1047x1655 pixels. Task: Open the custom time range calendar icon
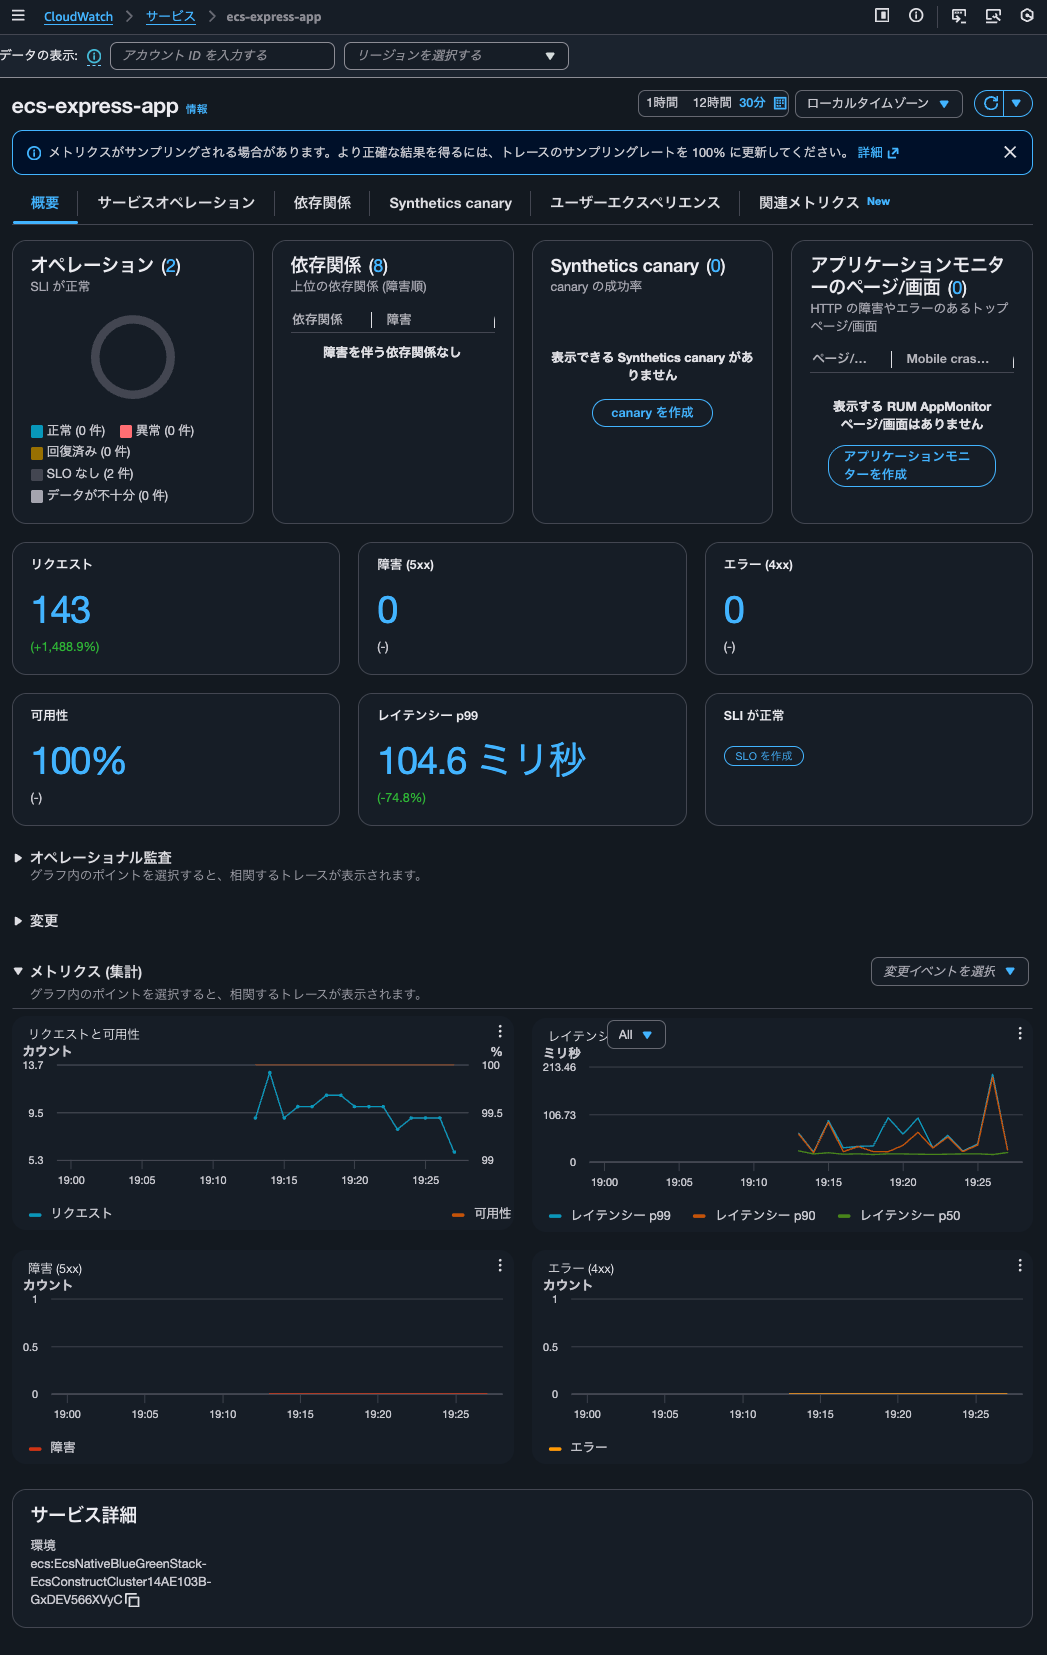click(x=780, y=103)
